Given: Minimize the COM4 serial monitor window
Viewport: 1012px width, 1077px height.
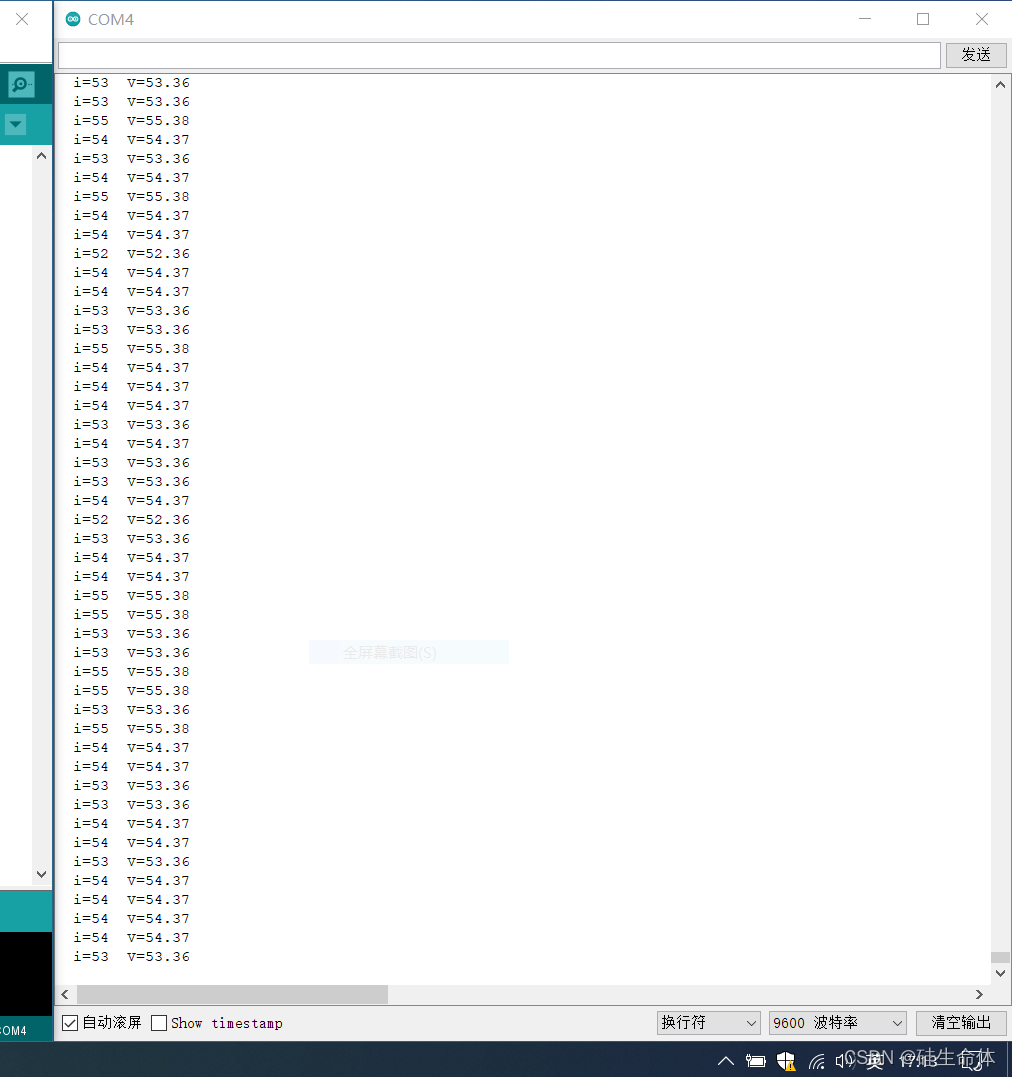Looking at the screenshot, I should coord(865,19).
